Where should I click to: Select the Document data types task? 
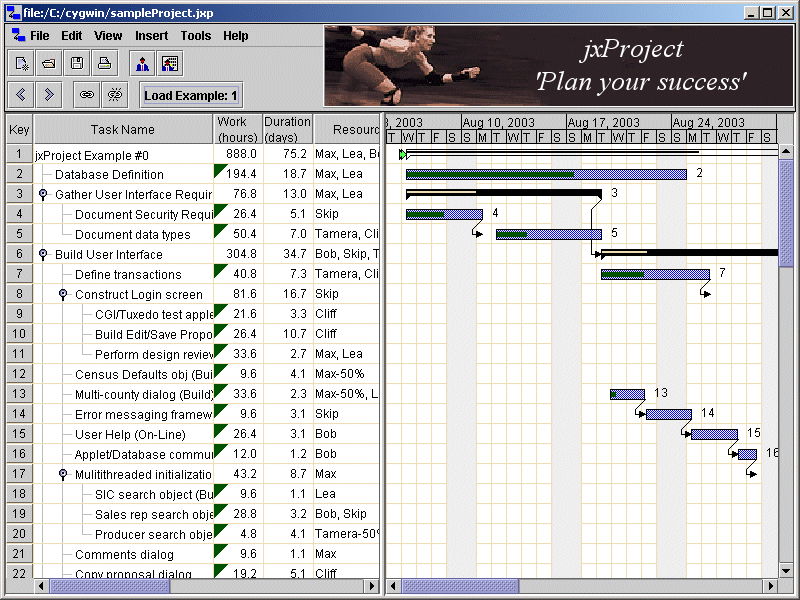click(133, 234)
